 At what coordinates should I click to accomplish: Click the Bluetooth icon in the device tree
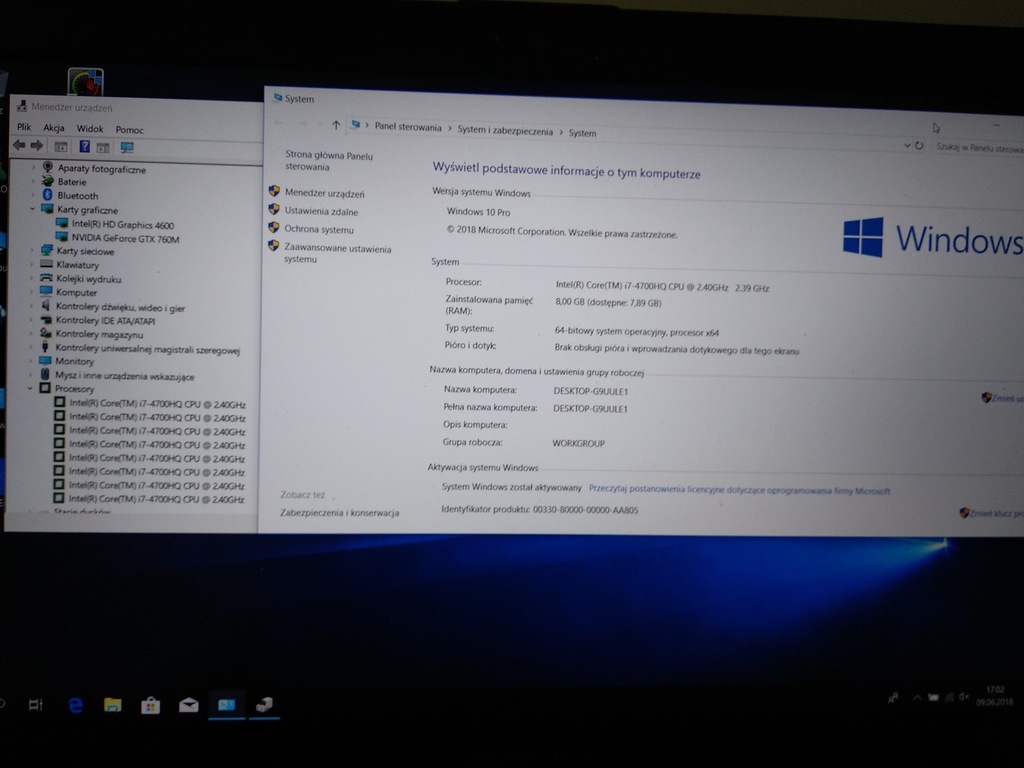coord(47,195)
